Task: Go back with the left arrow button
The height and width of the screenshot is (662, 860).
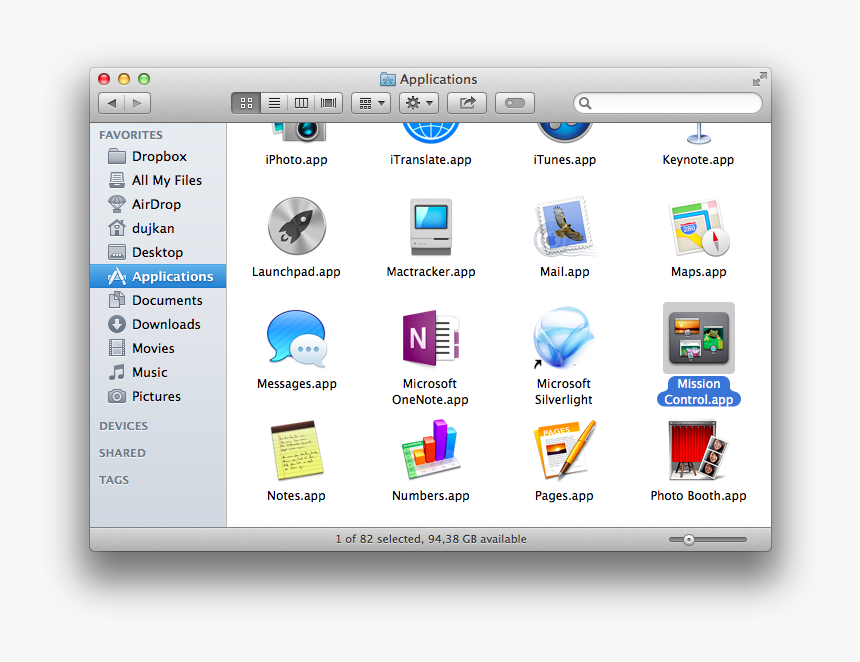Action: (x=111, y=103)
